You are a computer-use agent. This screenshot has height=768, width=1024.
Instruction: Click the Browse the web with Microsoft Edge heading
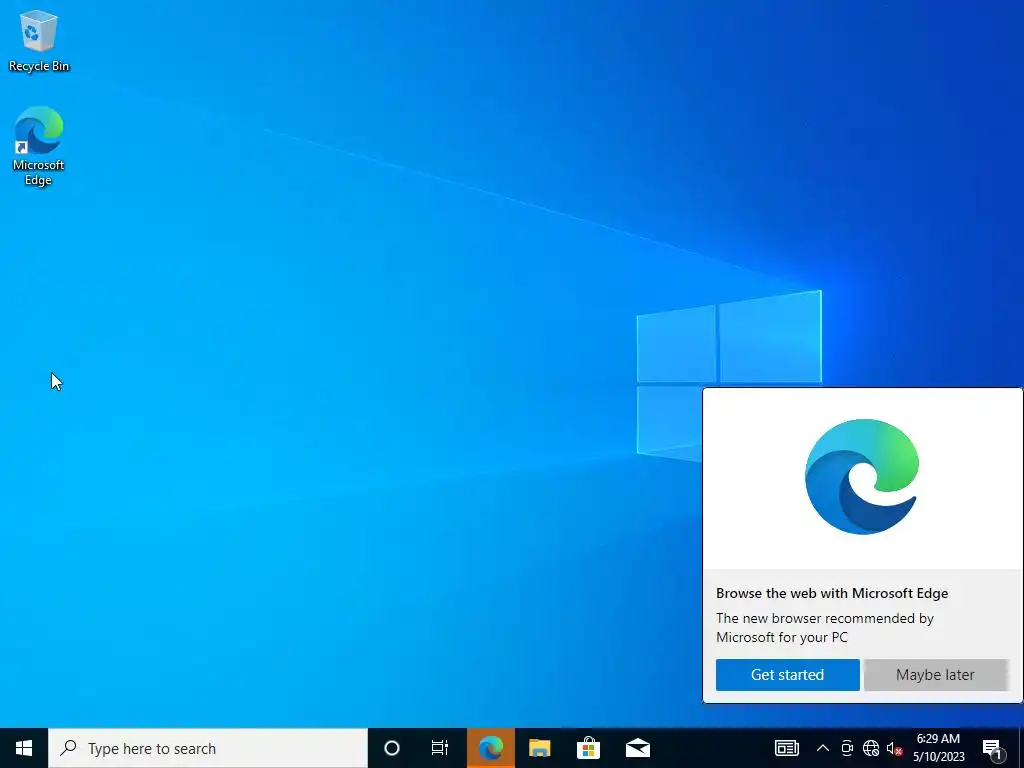(832, 593)
